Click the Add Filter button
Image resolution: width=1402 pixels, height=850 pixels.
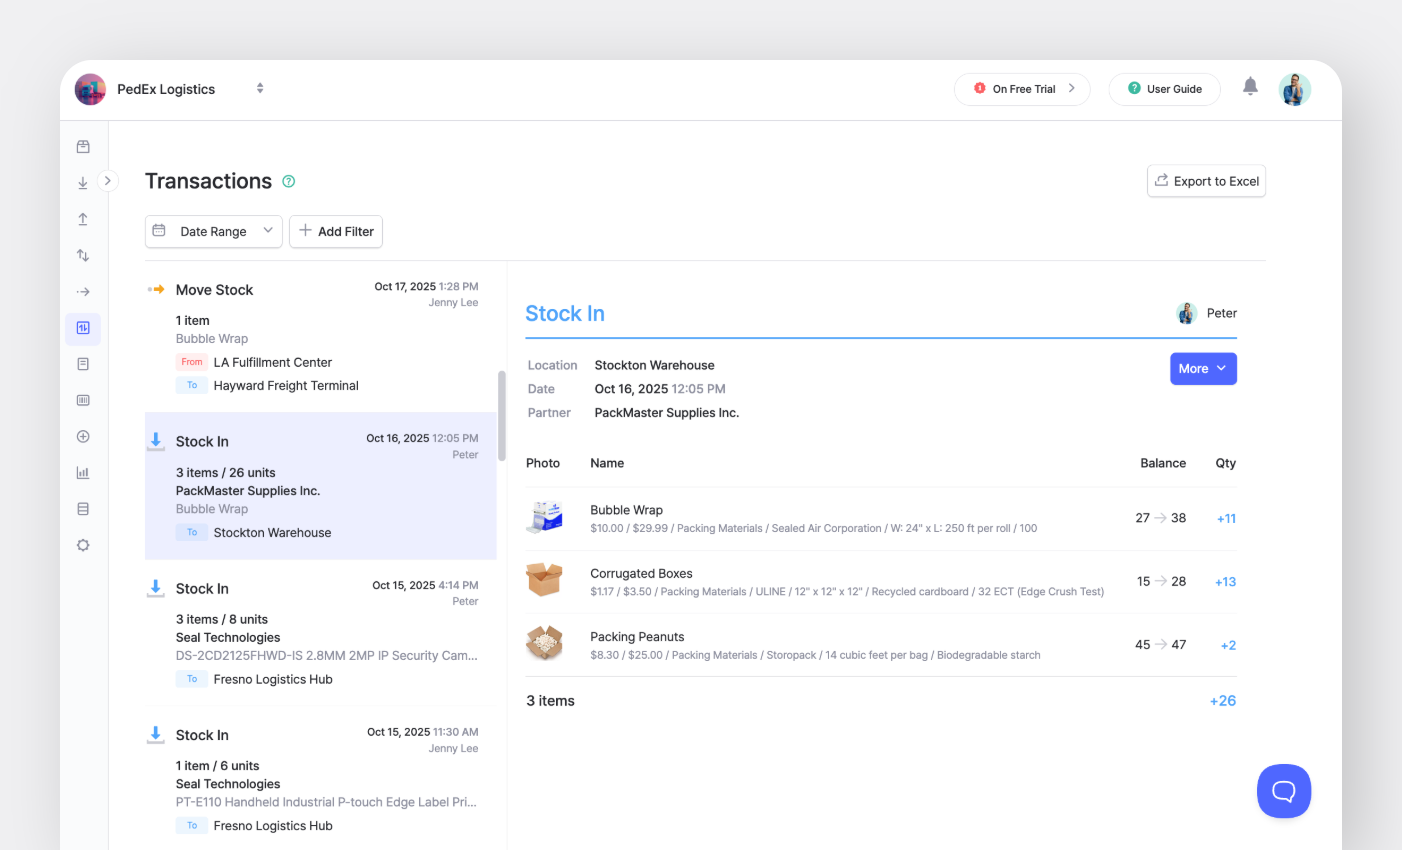(x=336, y=231)
